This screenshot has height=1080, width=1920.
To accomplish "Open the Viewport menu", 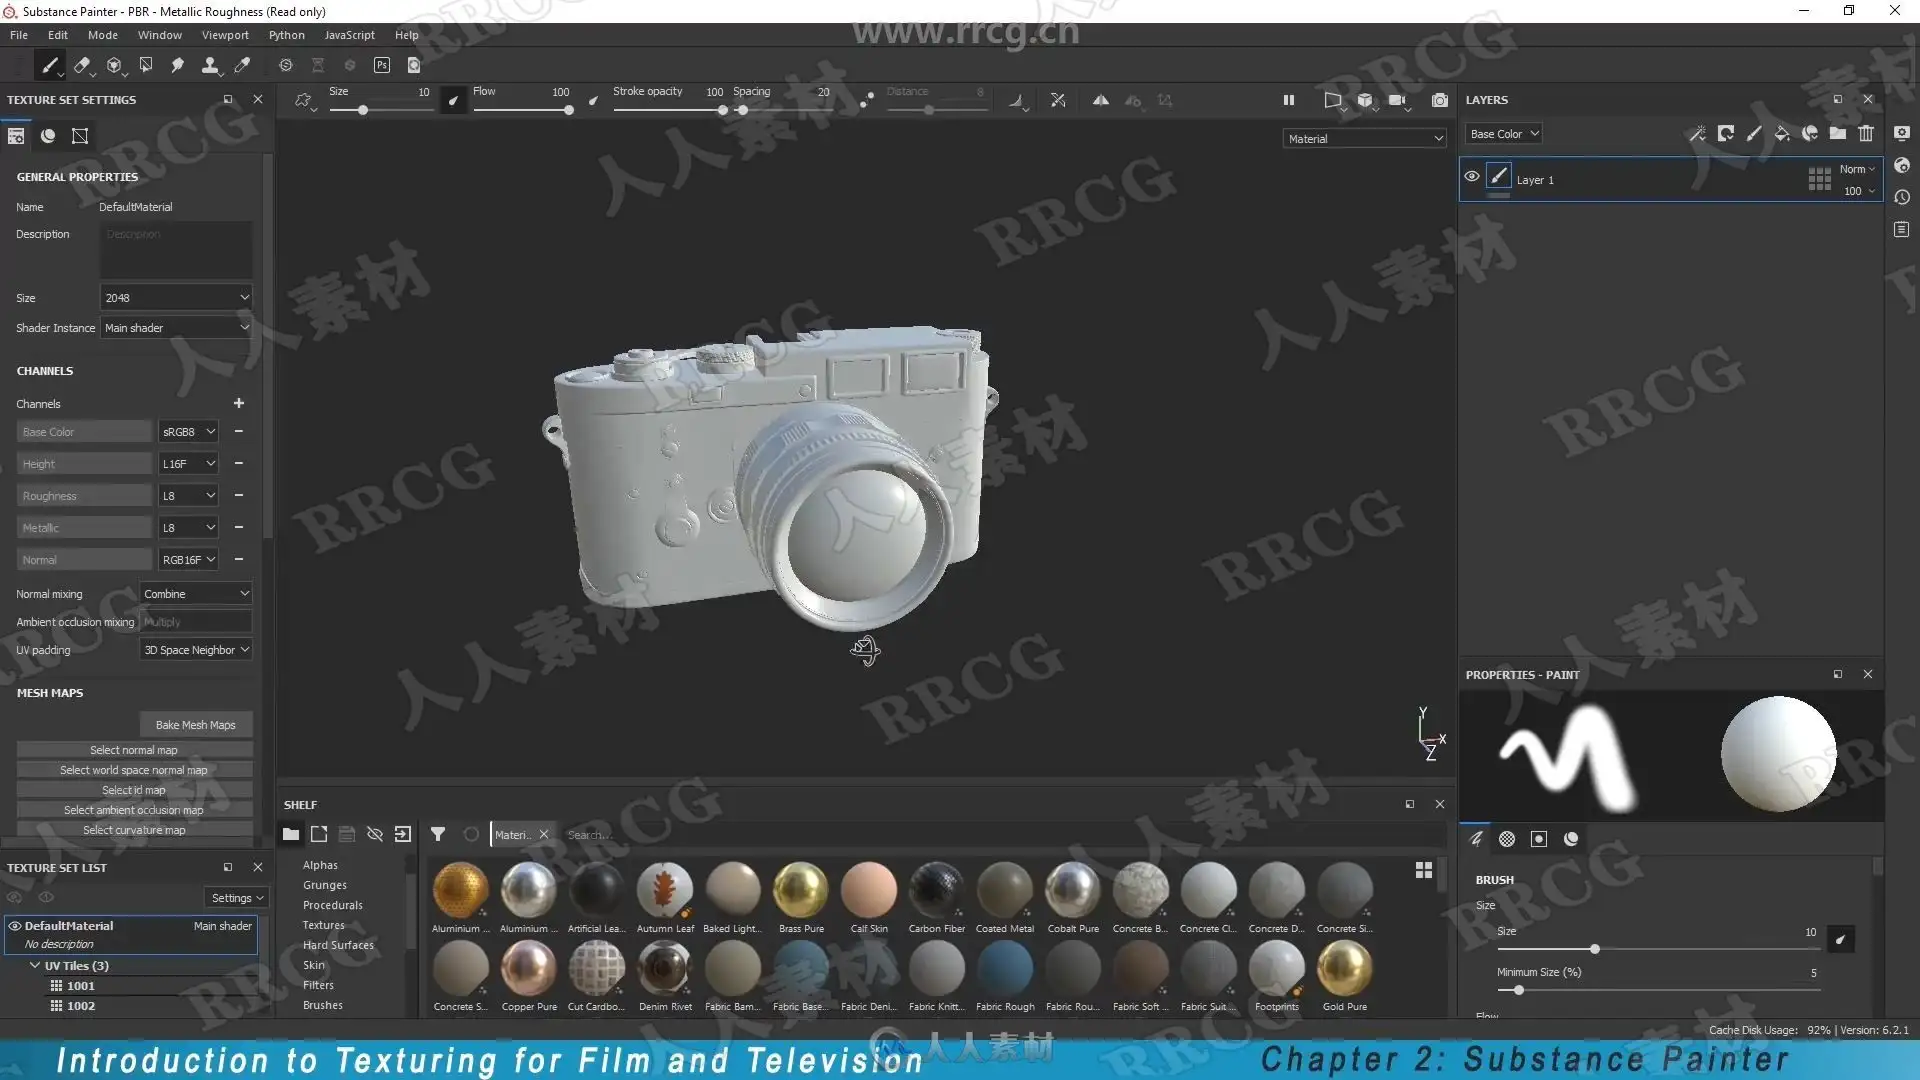I will [225, 35].
